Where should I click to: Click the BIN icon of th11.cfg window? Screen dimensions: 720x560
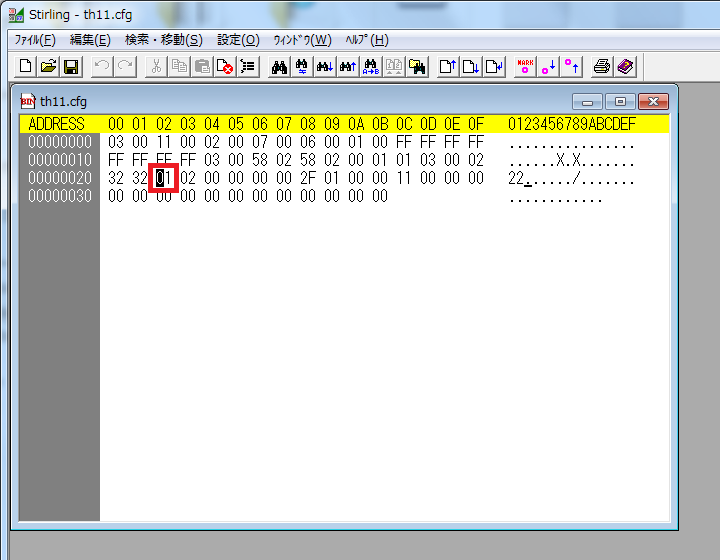pyautogui.click(x=28, y=101)
